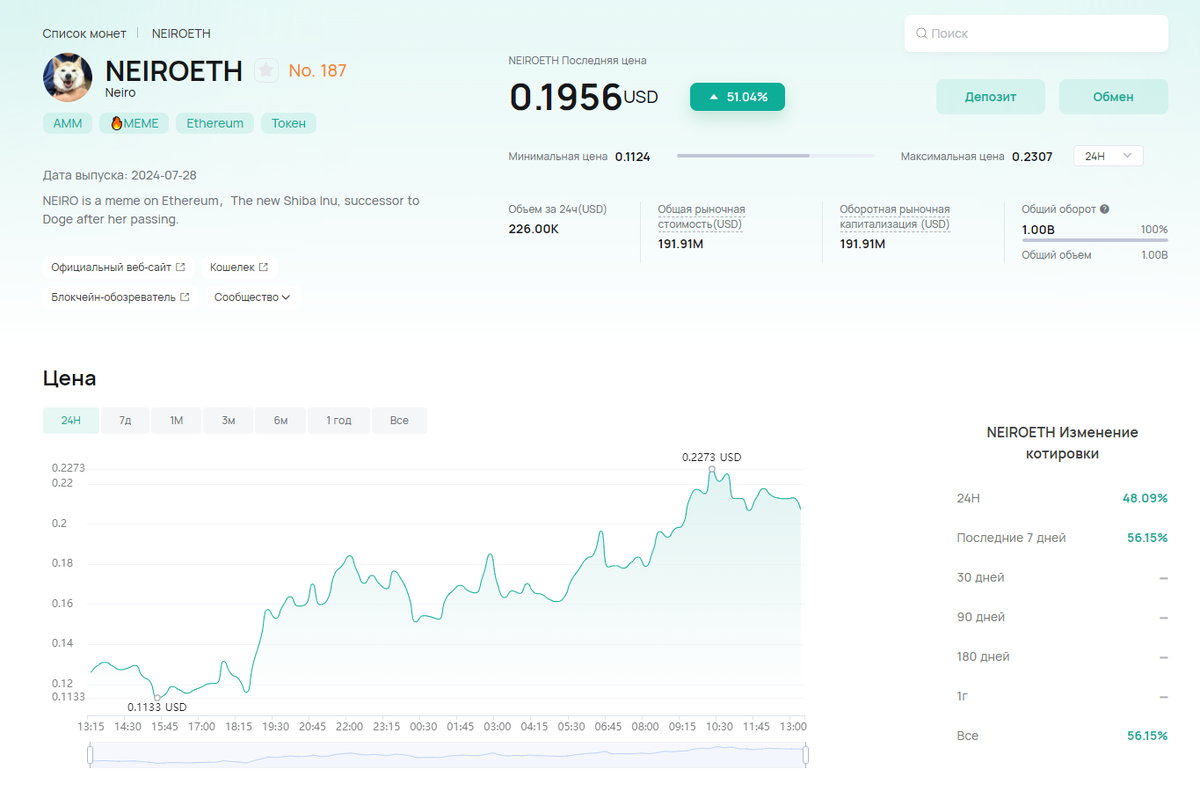Viewport: 1200px width, 799px height.
Task: Click the NEIROETH breadcrumb item
Action: click(x=181, y=33)
